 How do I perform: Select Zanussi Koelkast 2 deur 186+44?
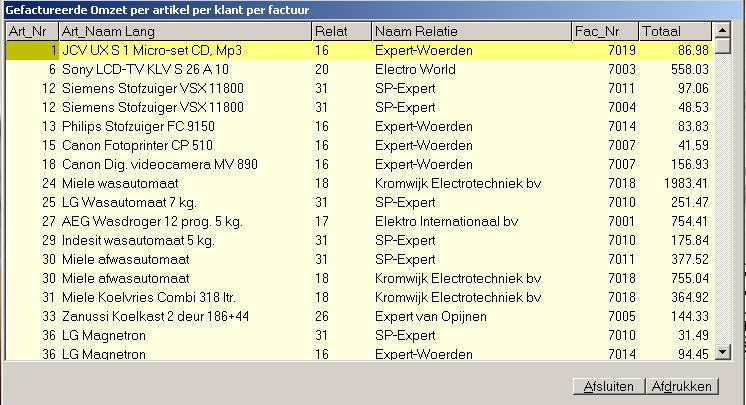point(359,317)
